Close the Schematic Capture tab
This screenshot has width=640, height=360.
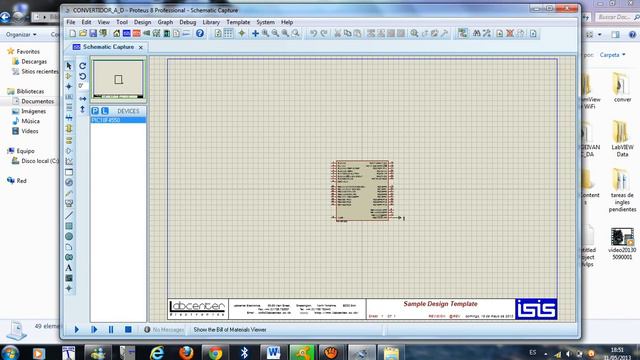[141, 48]
